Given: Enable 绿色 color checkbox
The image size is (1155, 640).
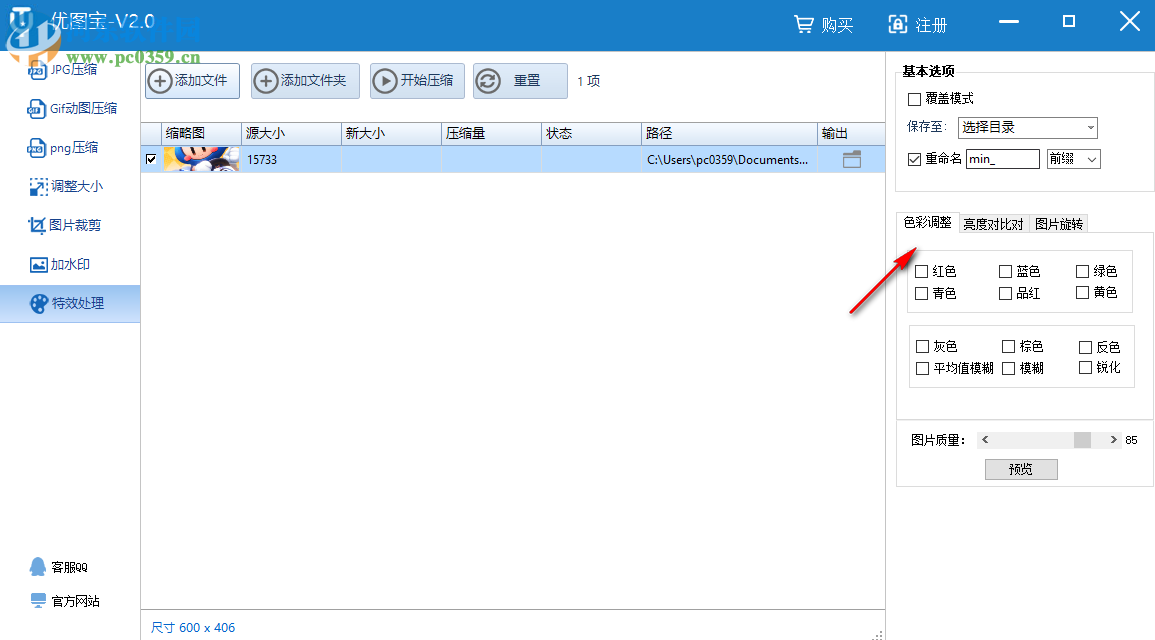Looking at the screenshot, I should point(1082,272).
